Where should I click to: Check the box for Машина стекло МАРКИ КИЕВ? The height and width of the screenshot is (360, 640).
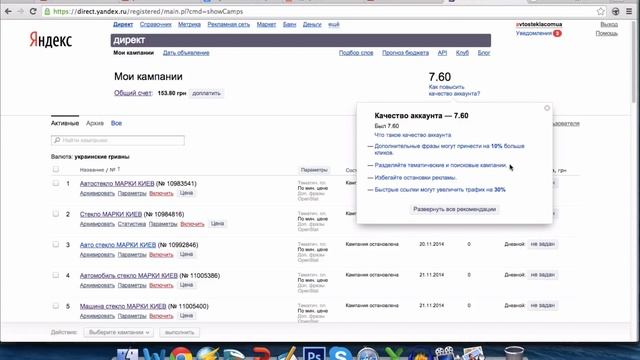pyautogui.click(x=56, y=306)
